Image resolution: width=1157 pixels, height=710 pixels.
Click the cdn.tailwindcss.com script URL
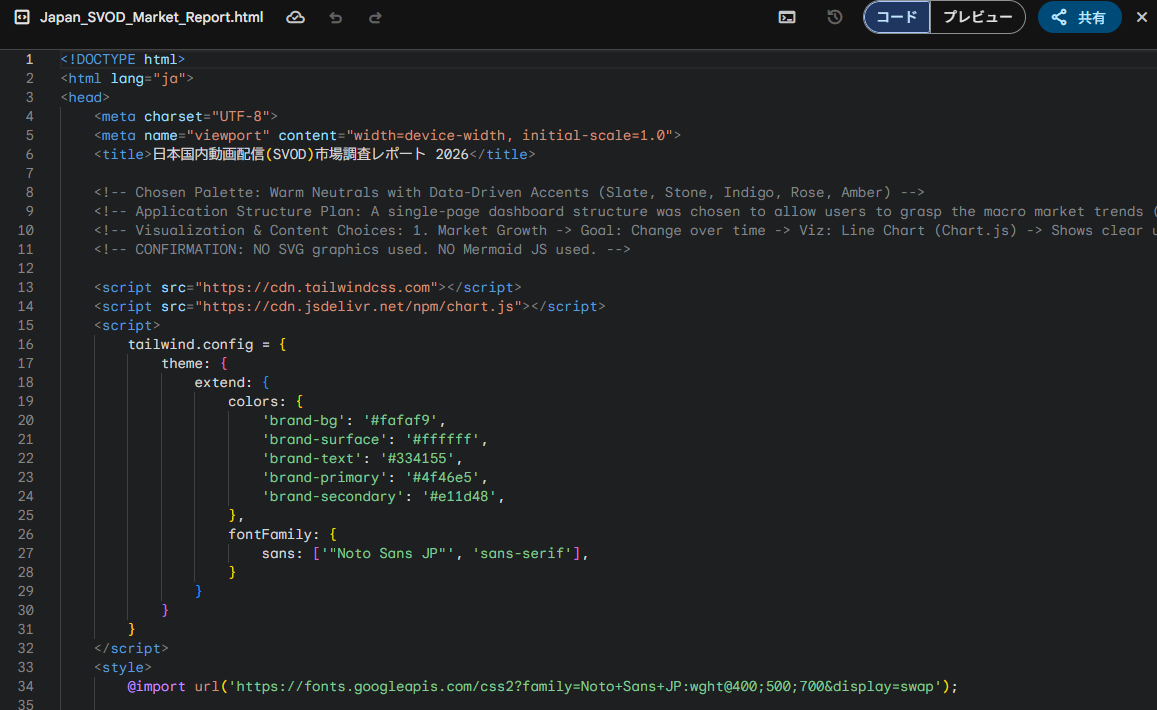[316, 287]
